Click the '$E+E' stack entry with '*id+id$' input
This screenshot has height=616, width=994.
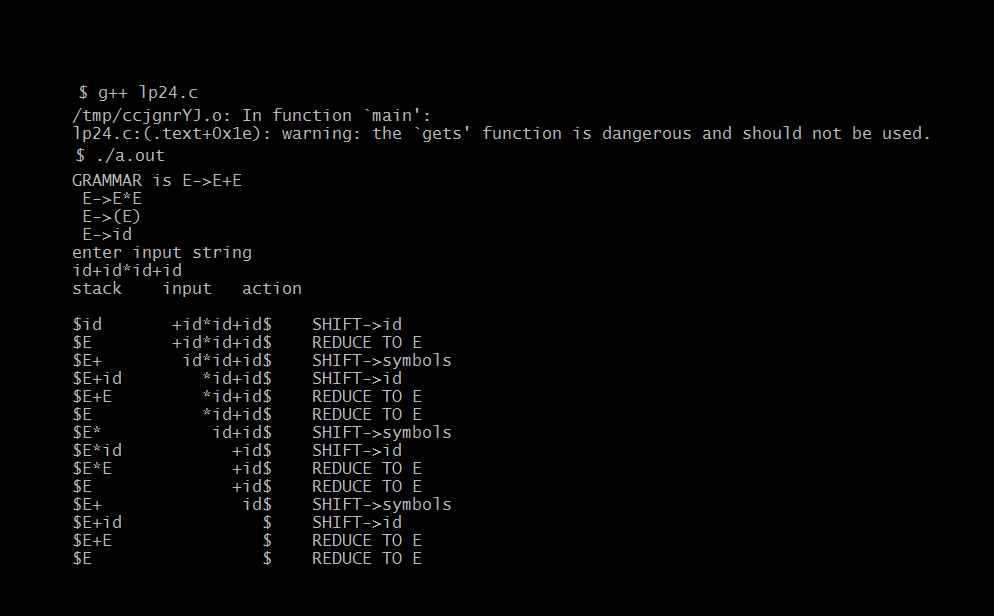tap(92, 397)
